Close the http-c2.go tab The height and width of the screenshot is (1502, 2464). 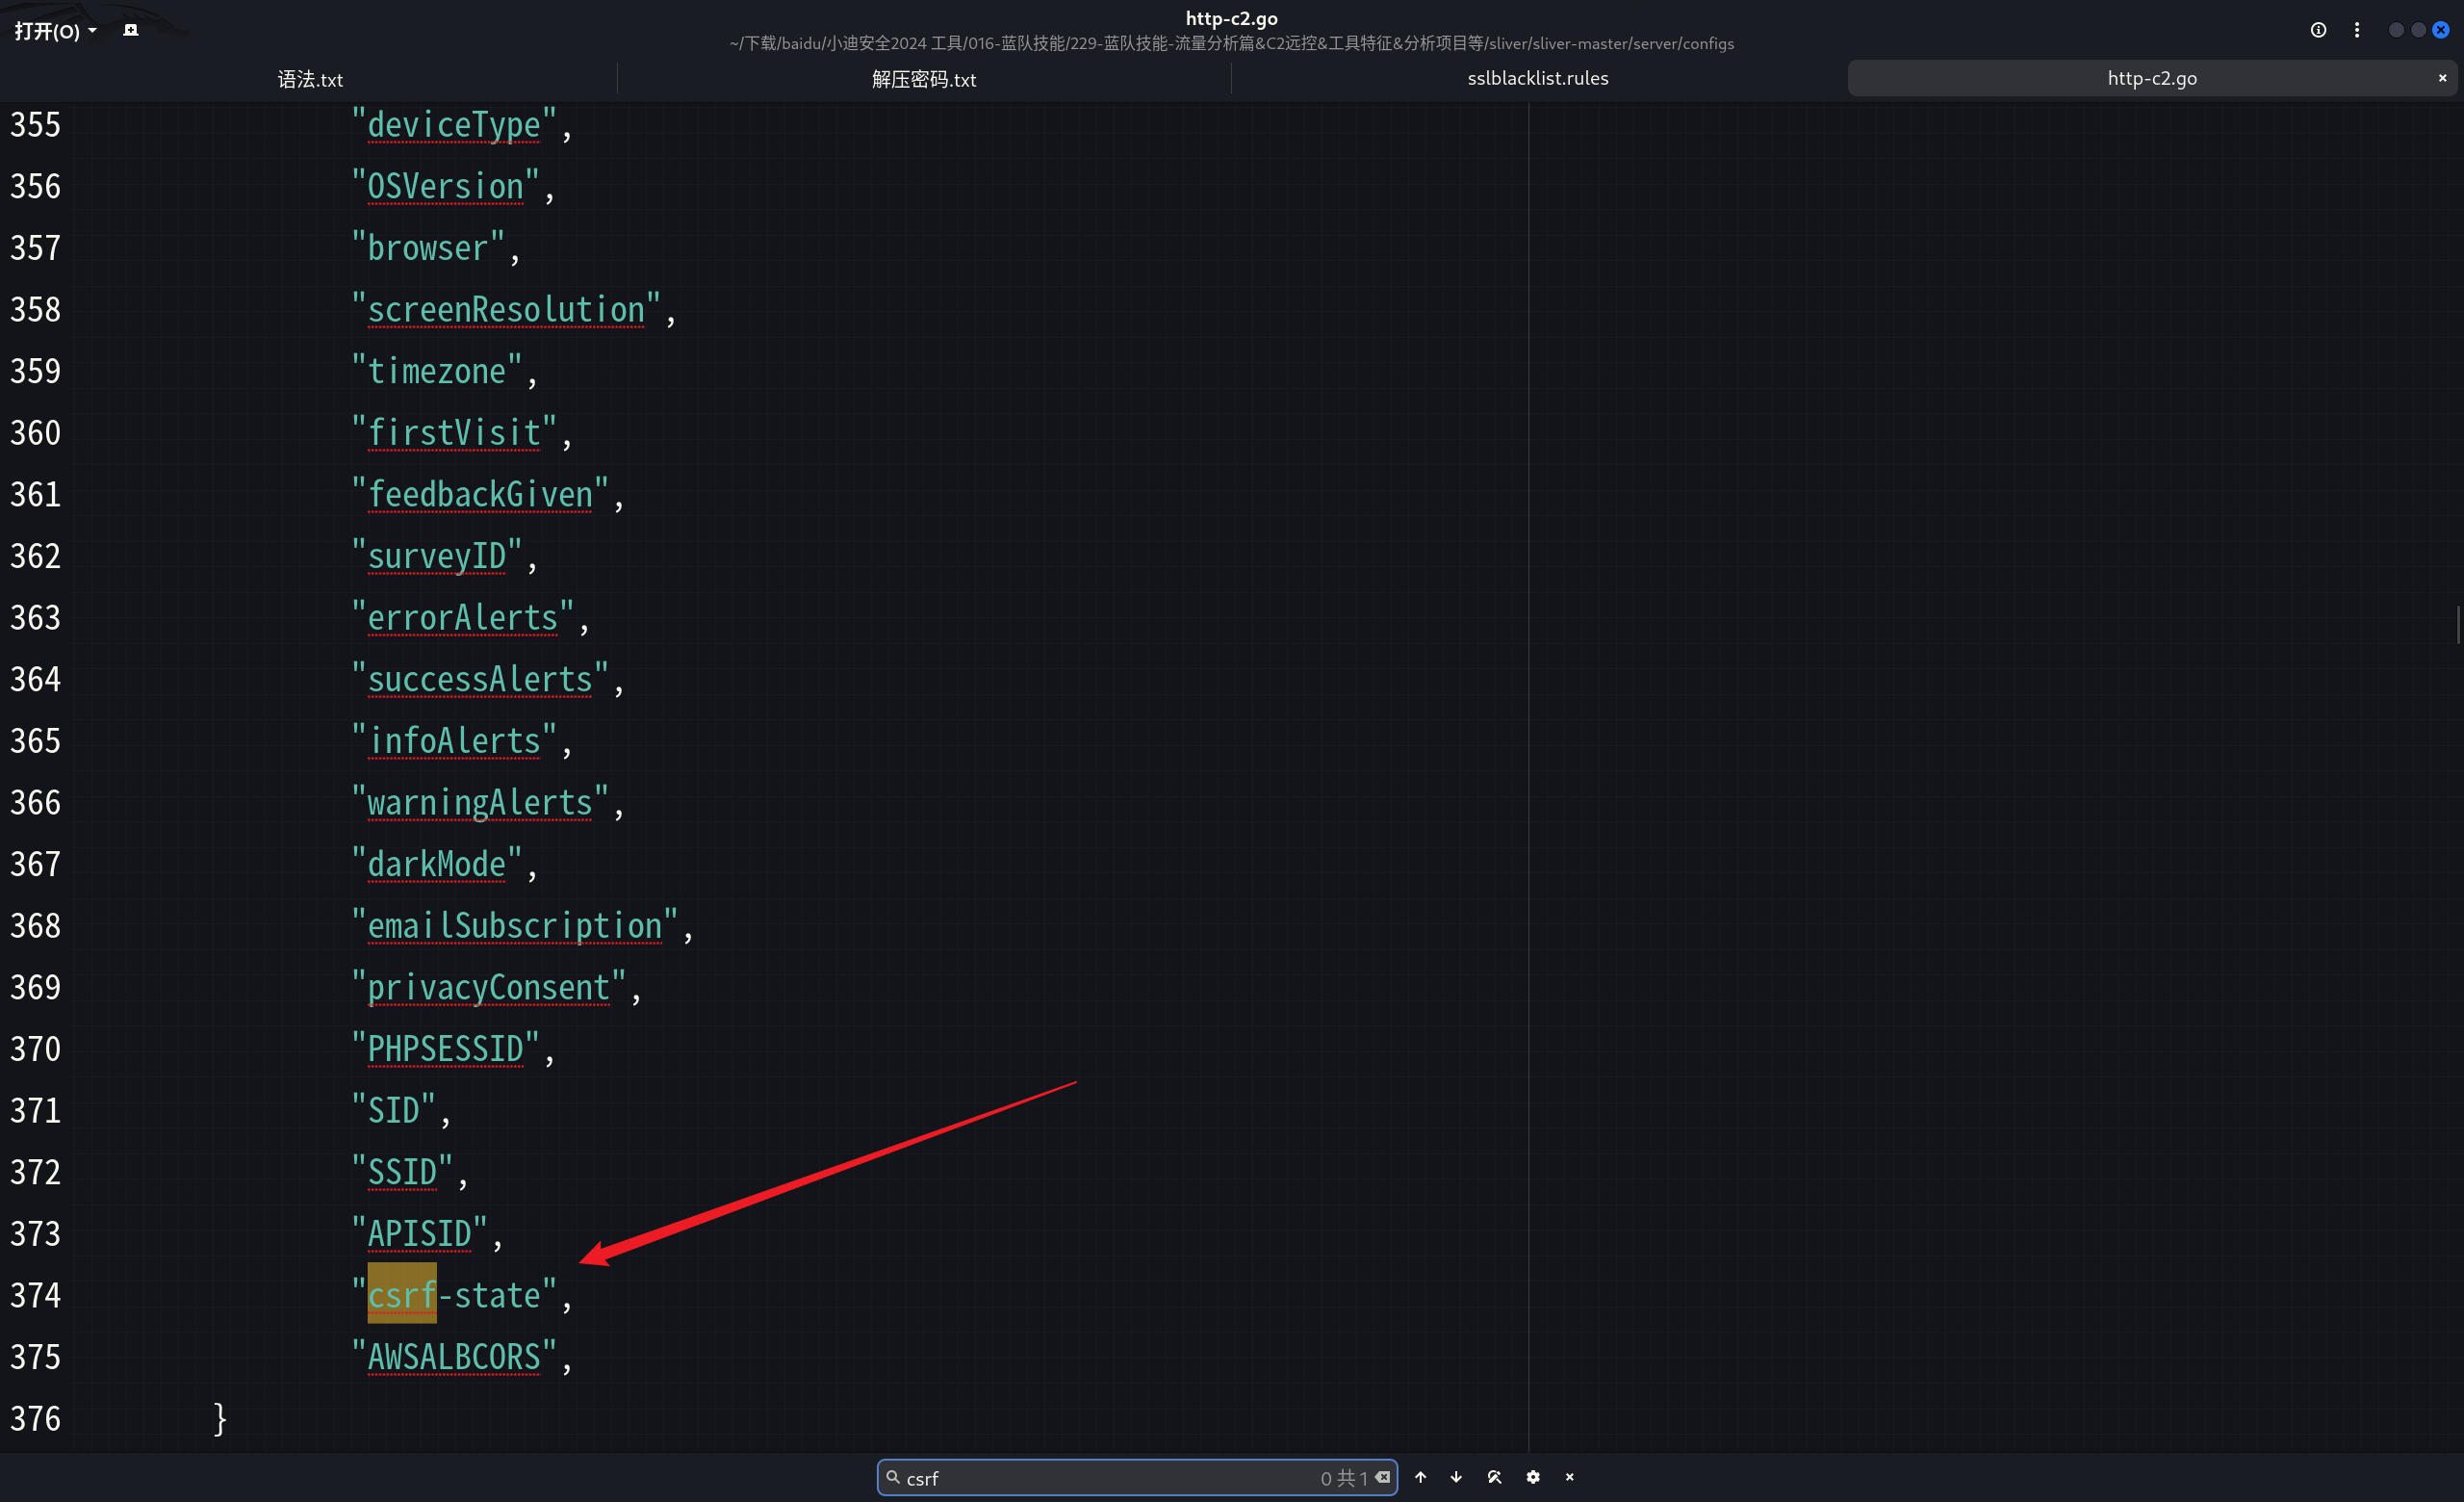[x=2442, y=78]
